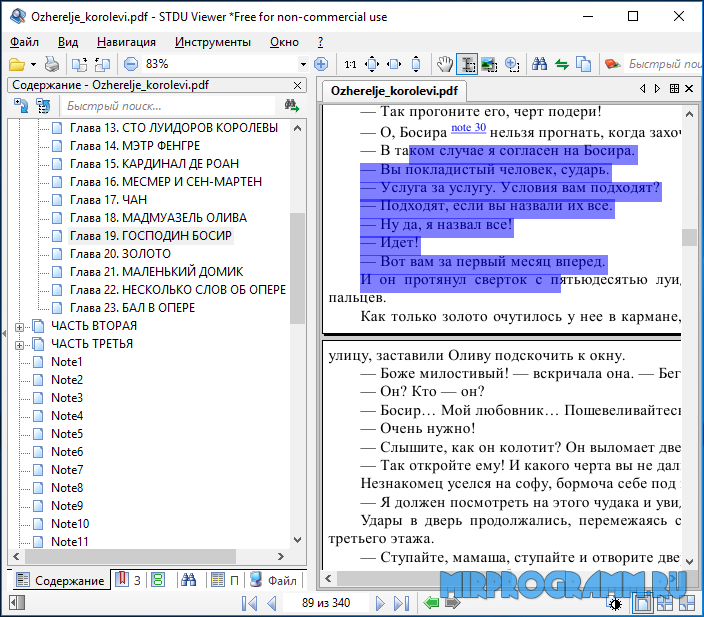Click the 89 из 340 page number field
The width and height of the screenshot is (704, 617).
pyautogui.click(x=326, y=603)
